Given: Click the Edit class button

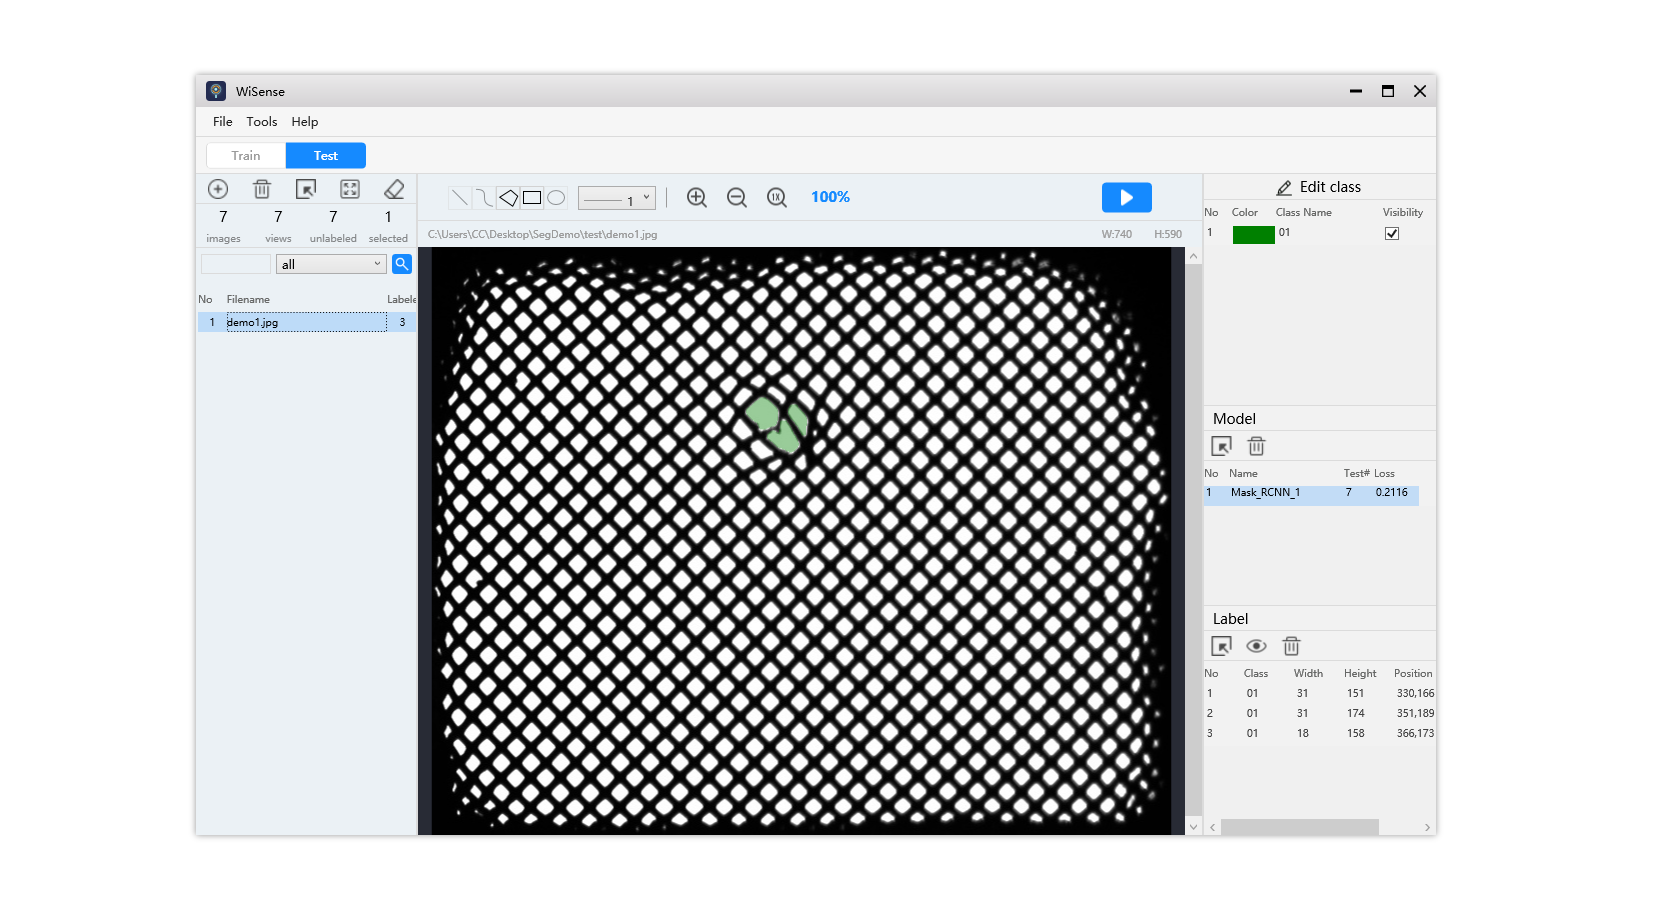Looking at the screenshot, I should (x=1319, y=187).
